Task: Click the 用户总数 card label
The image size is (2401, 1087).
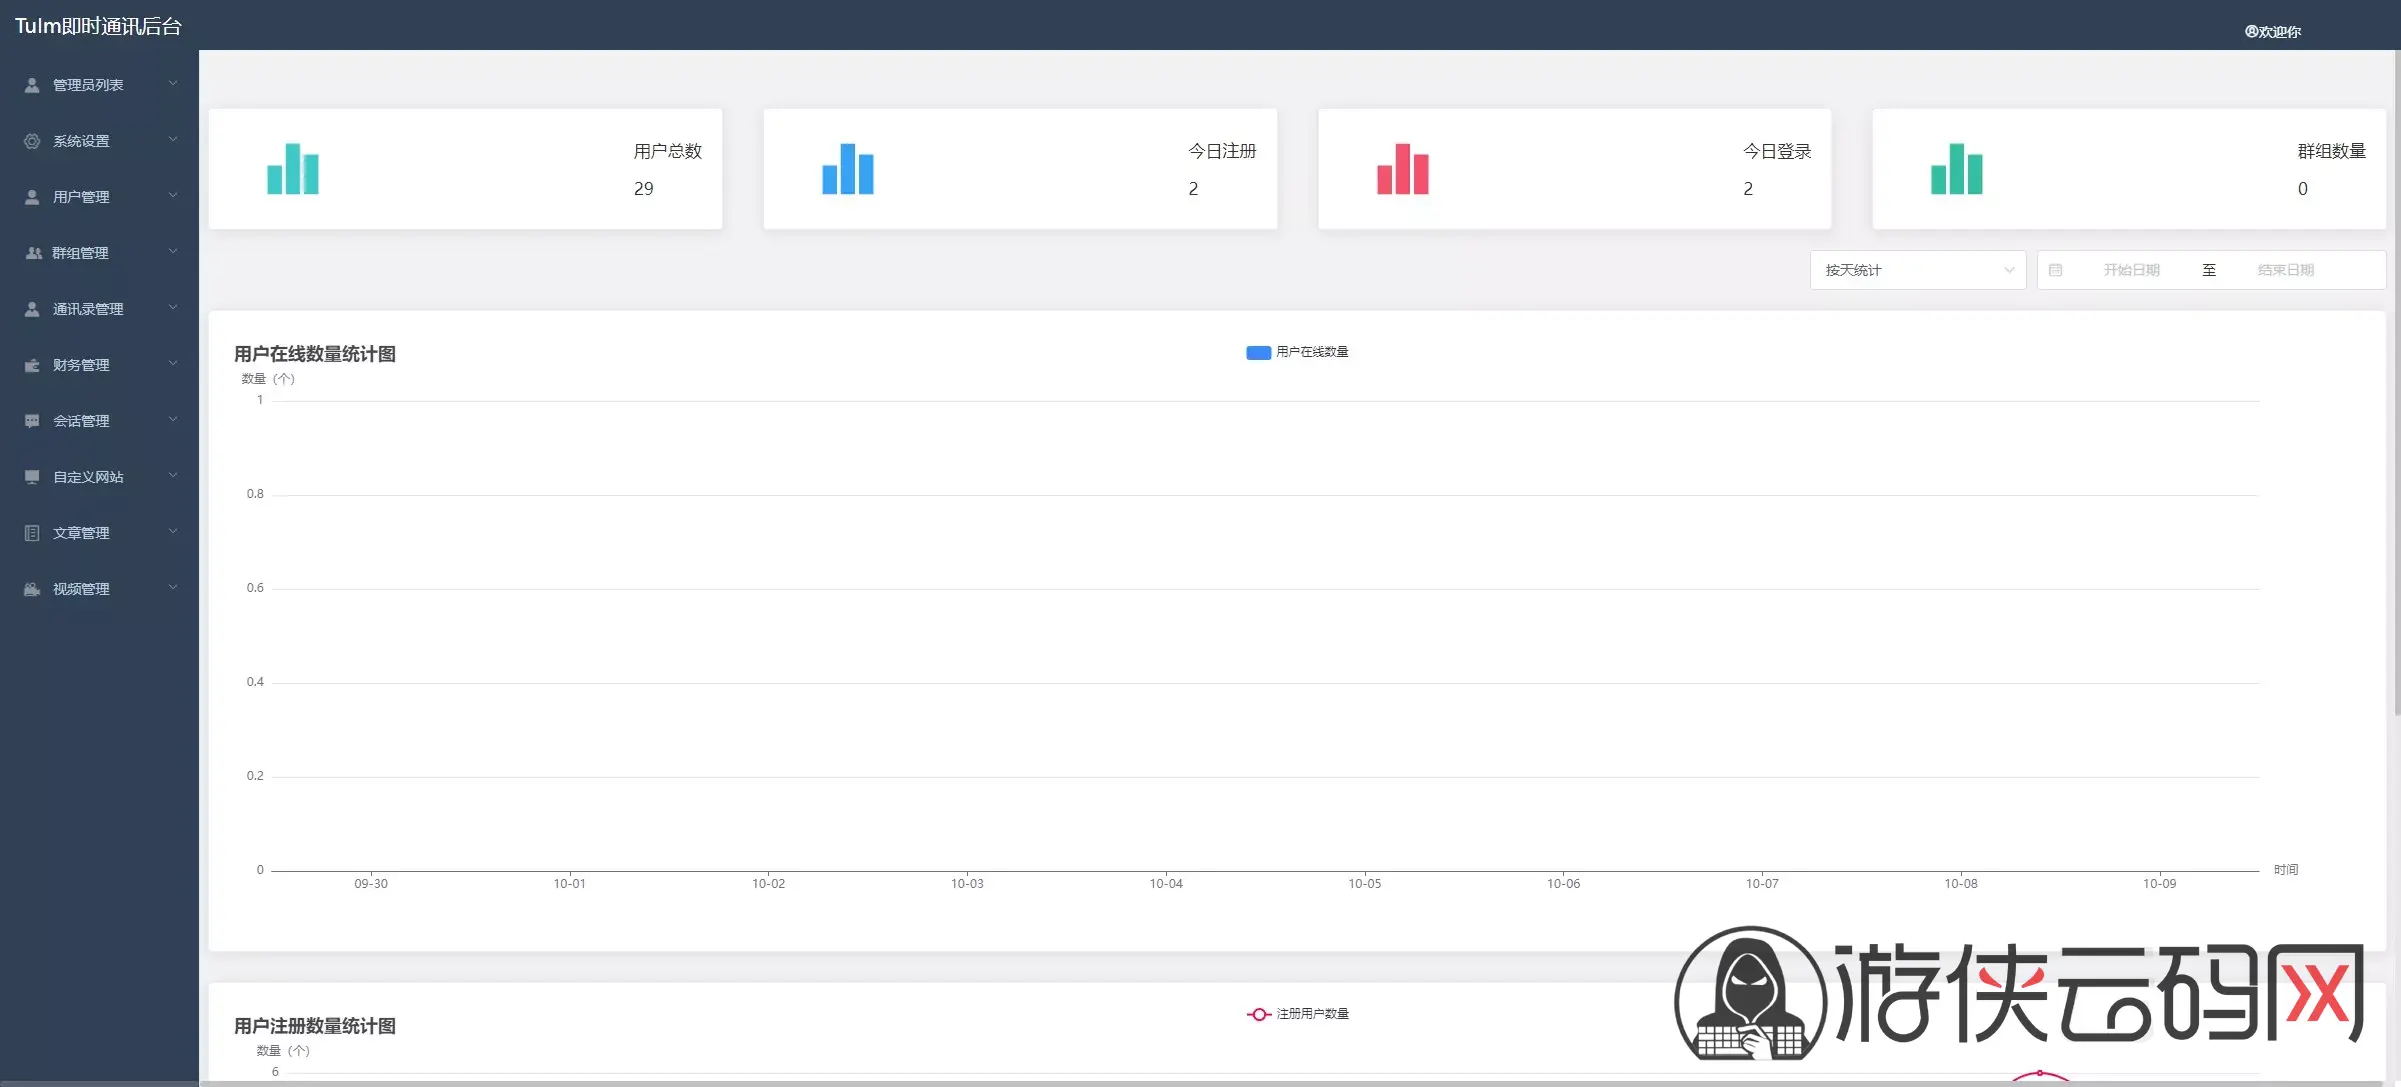Action: click(668, 151)
